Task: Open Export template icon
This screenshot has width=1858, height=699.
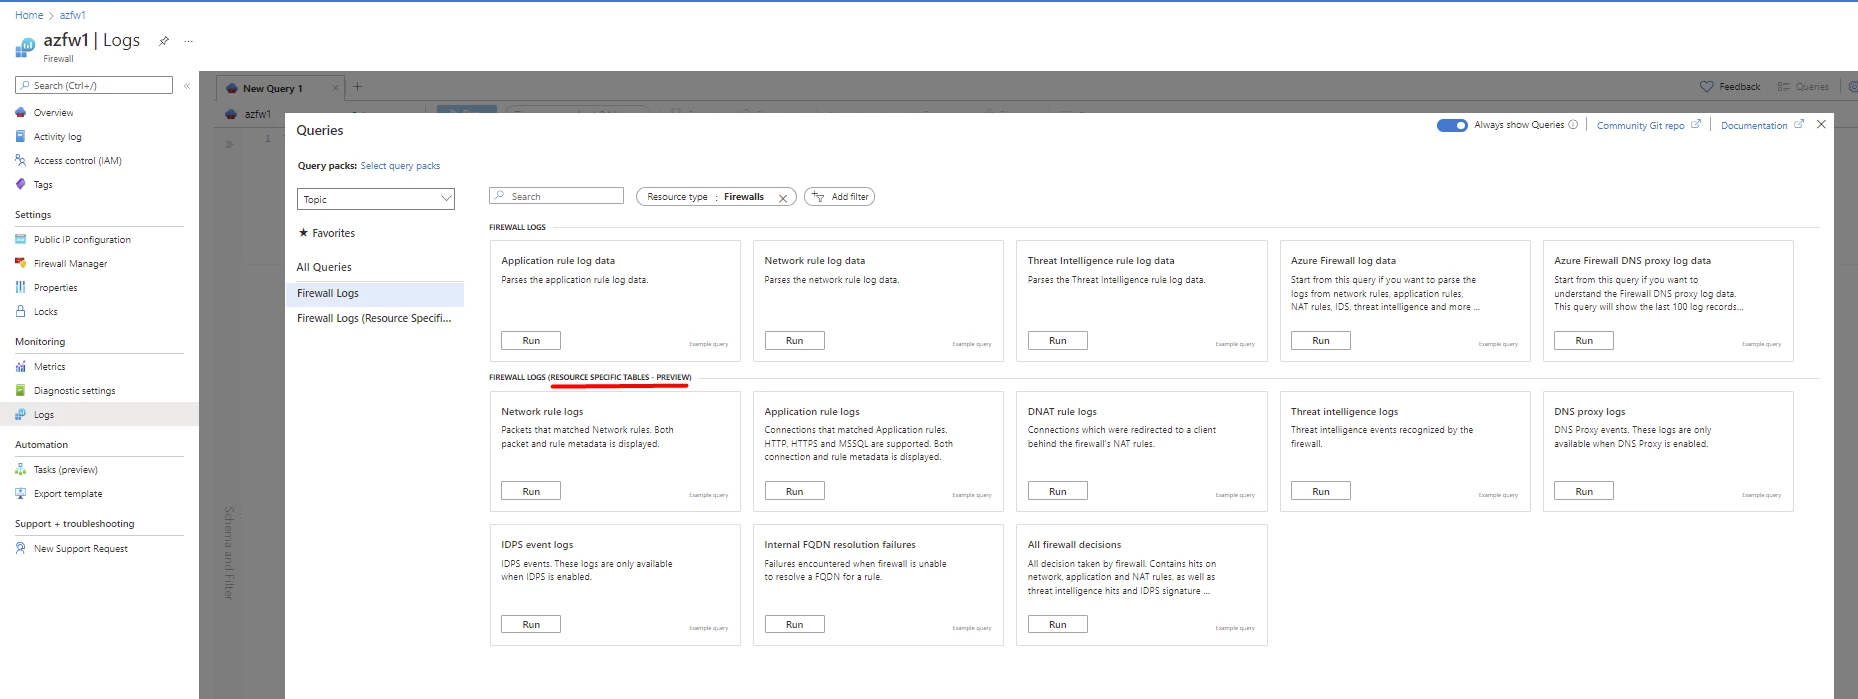Action: 21,494
